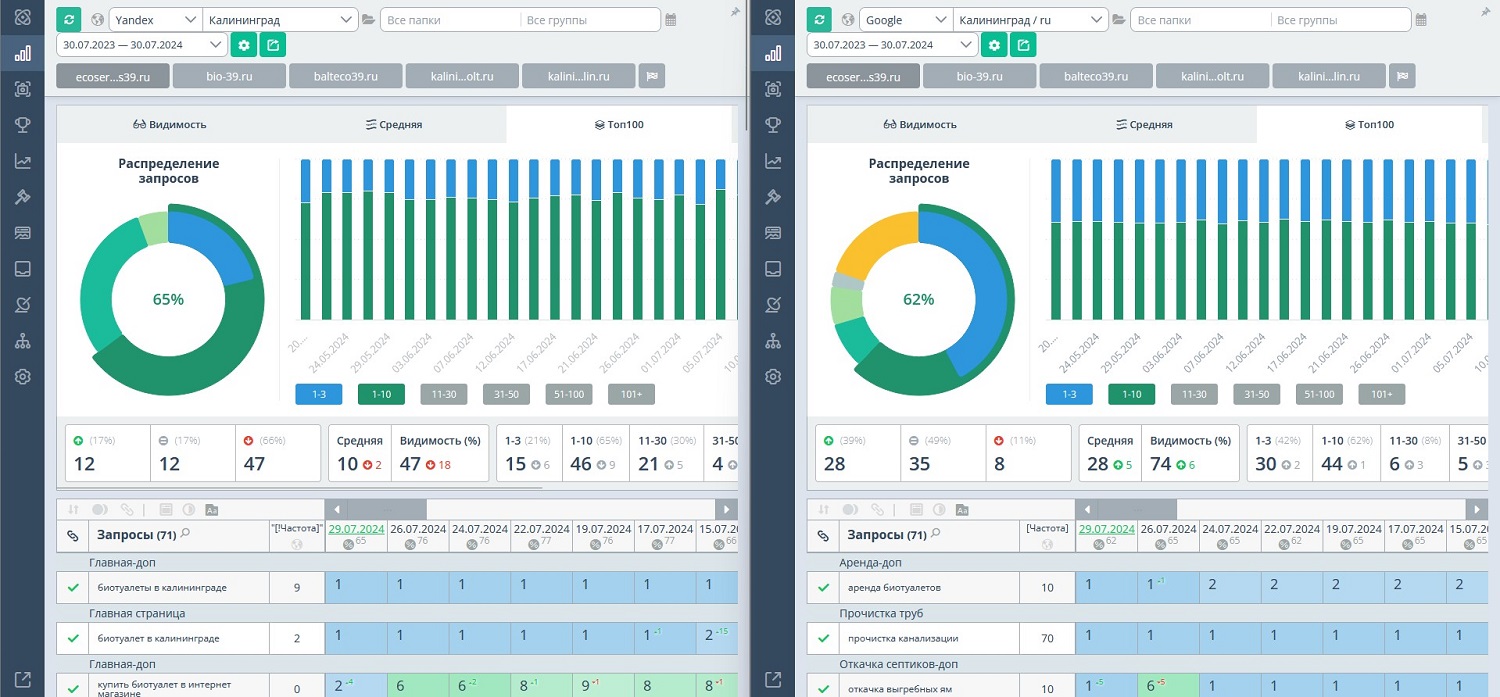
Task: Open the date range dropdown in the Google panel
Action: [893, 45]
